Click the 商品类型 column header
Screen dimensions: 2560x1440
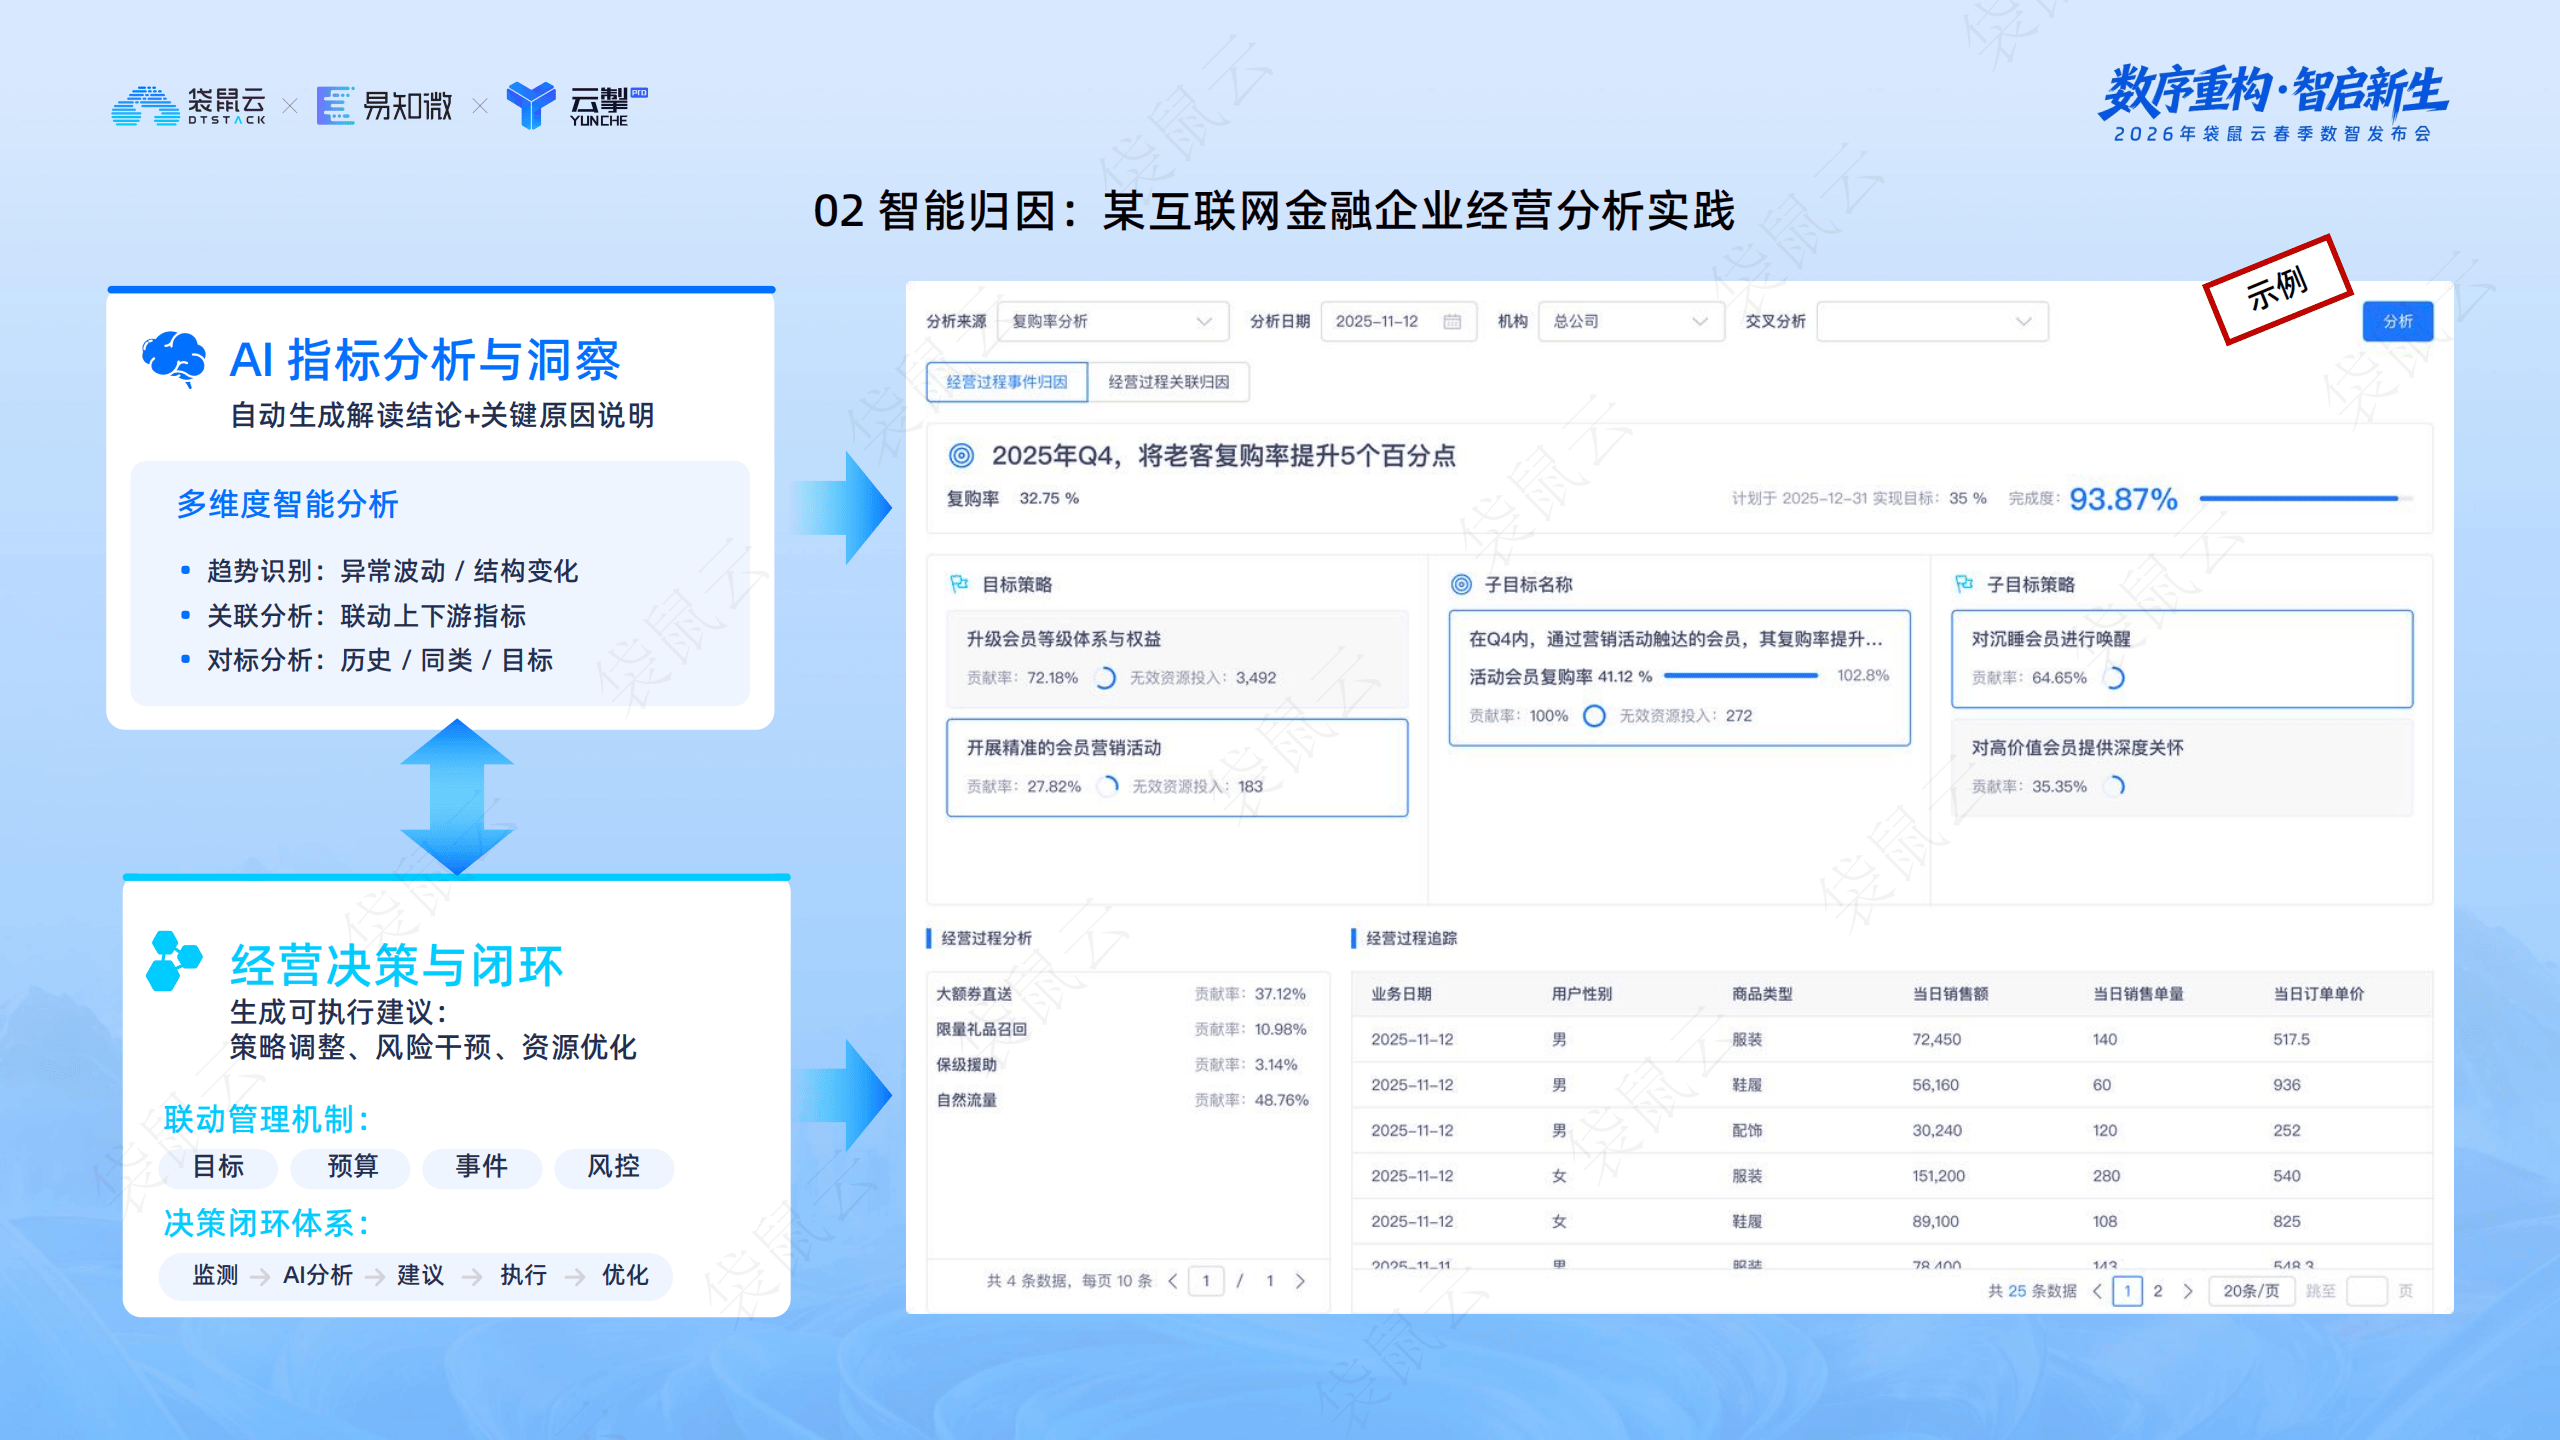[x=1762, y=994]
